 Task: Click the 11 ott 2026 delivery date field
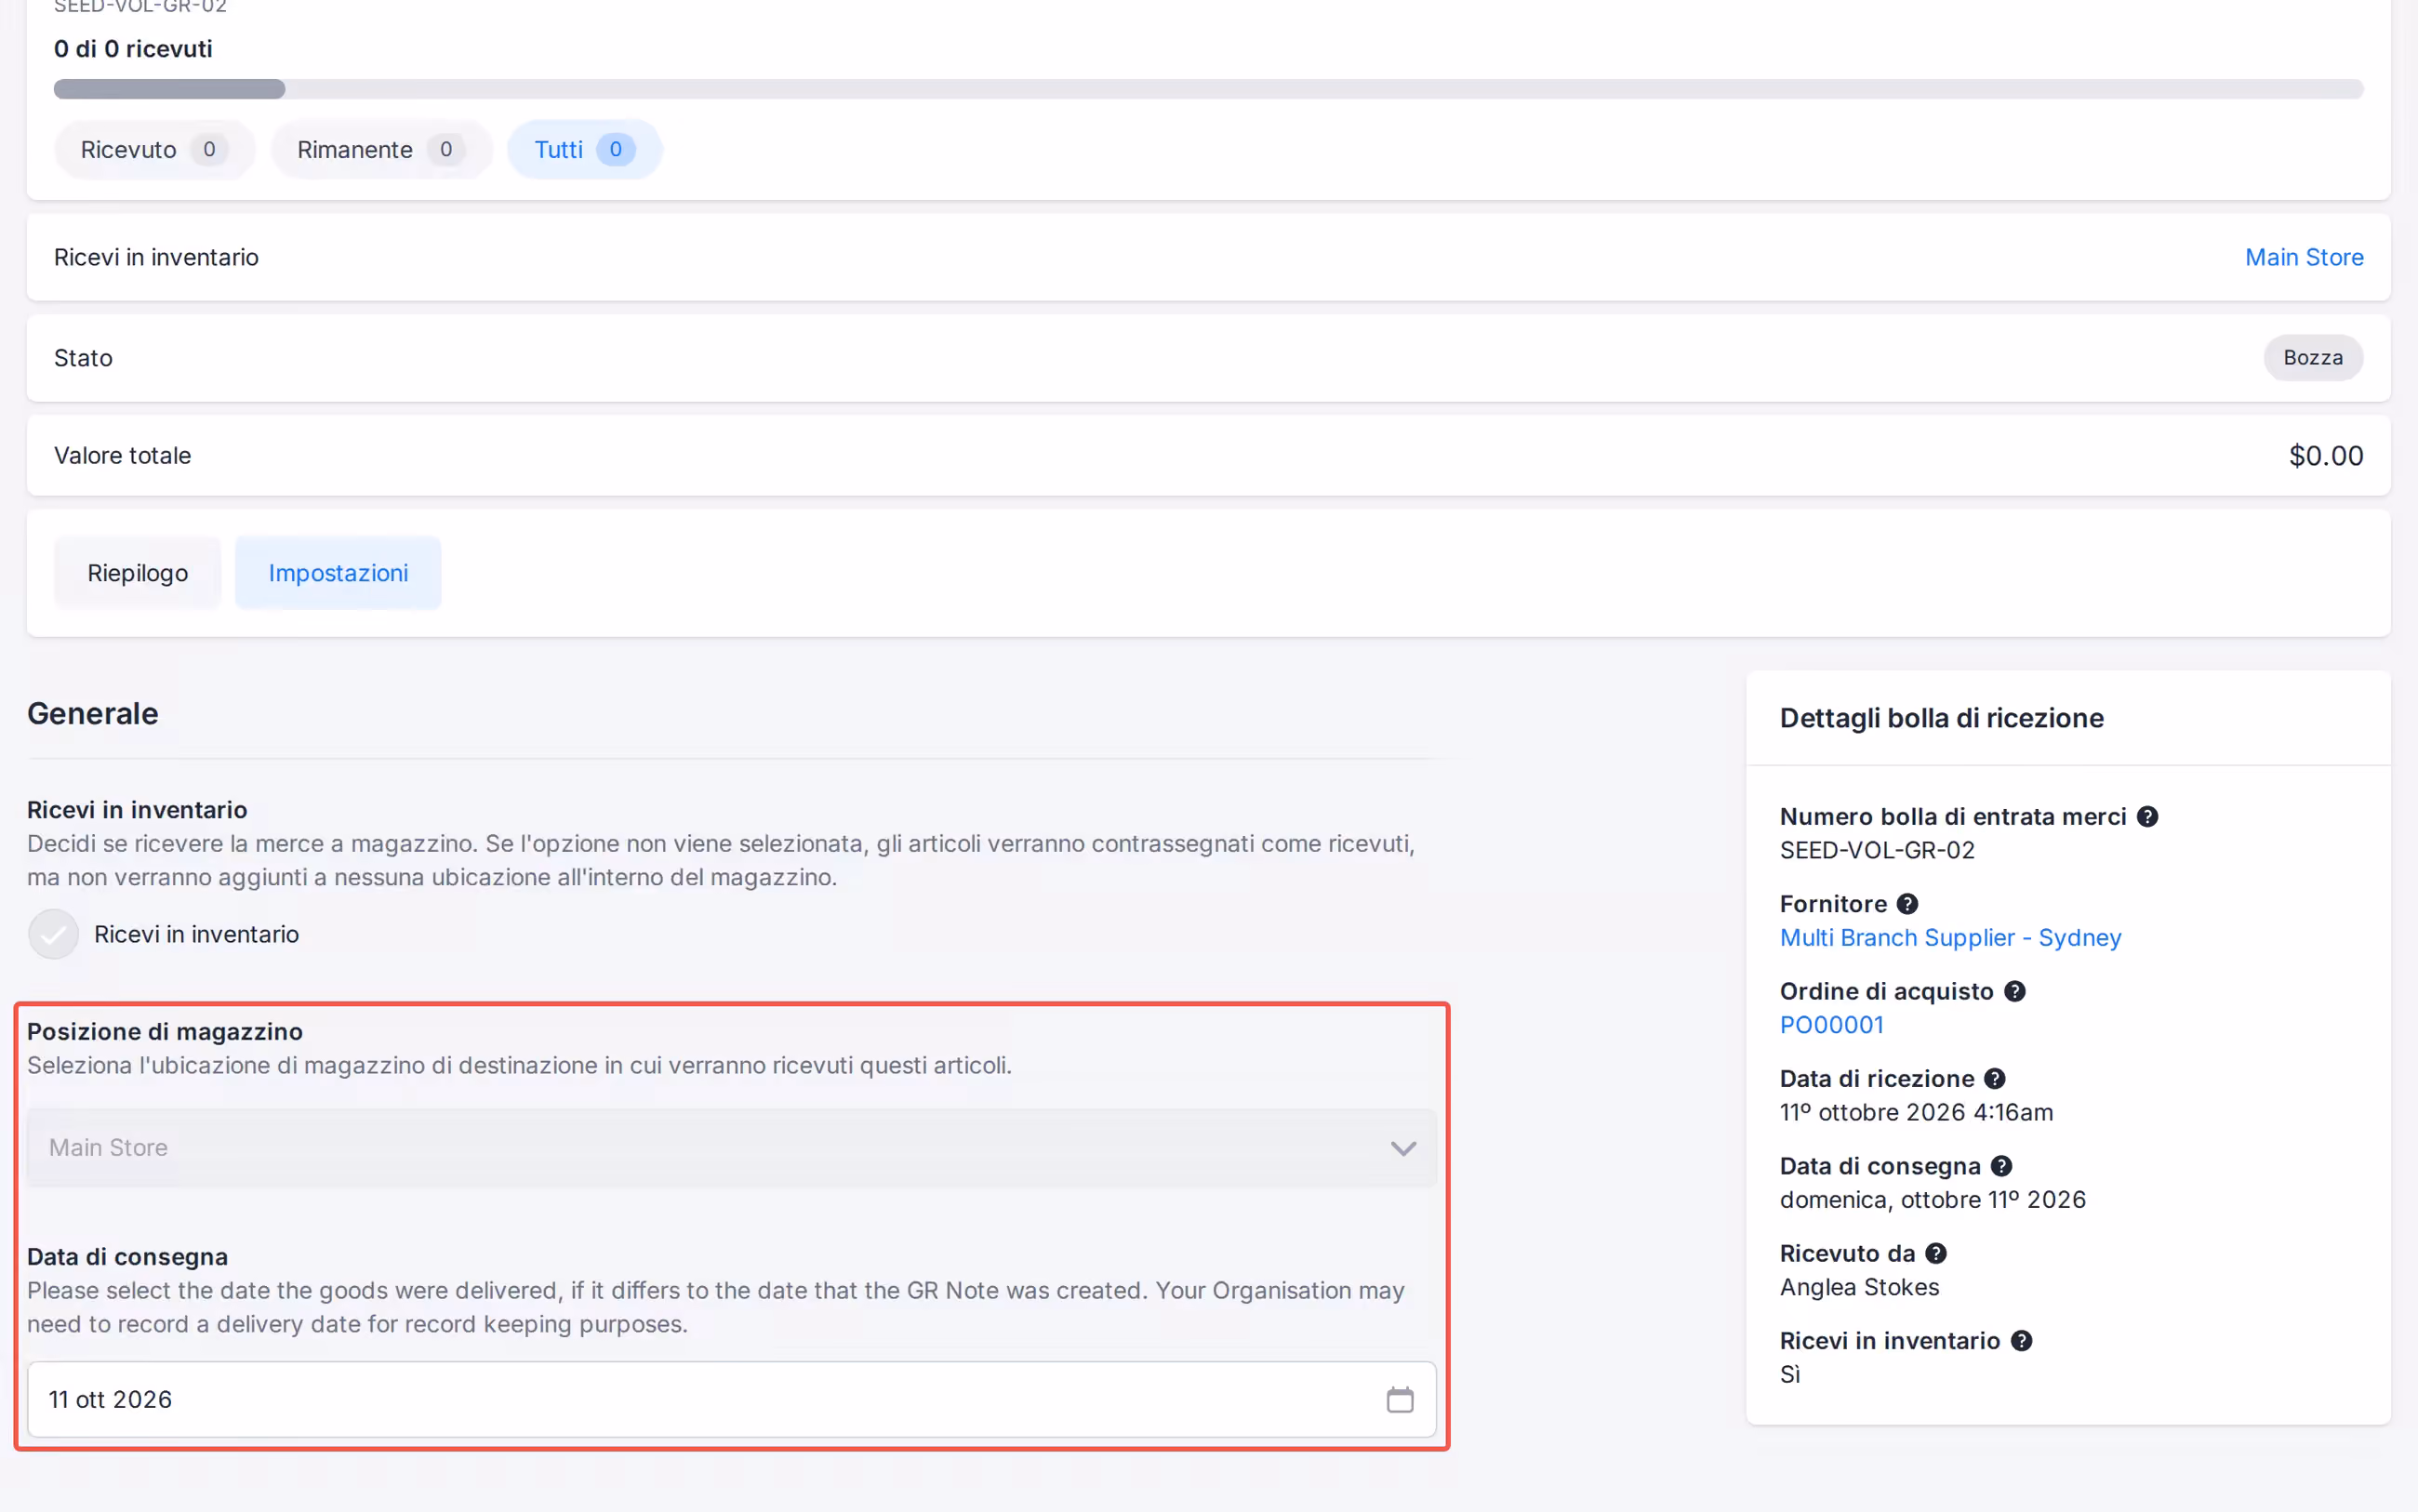tap(731, 1399)
